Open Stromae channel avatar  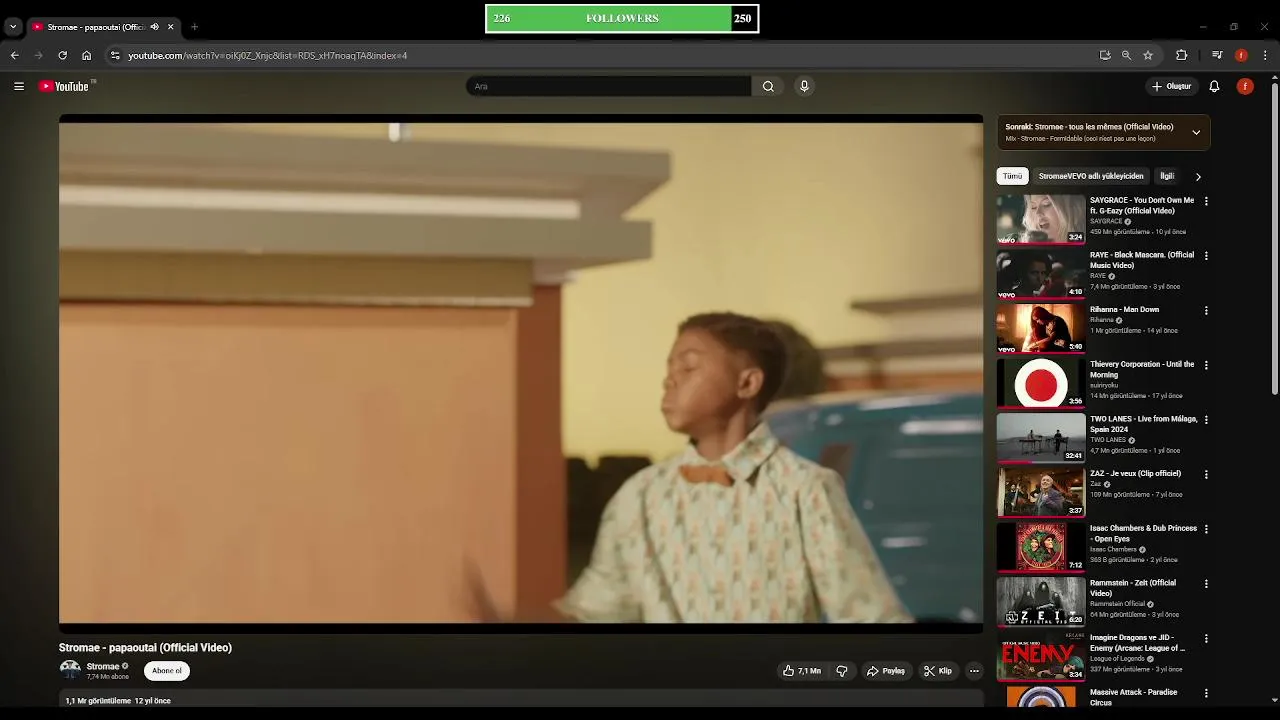(70, 670)
